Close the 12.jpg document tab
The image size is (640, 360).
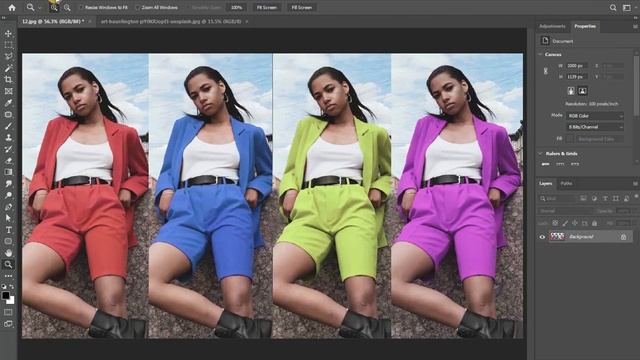click(90, 21)
